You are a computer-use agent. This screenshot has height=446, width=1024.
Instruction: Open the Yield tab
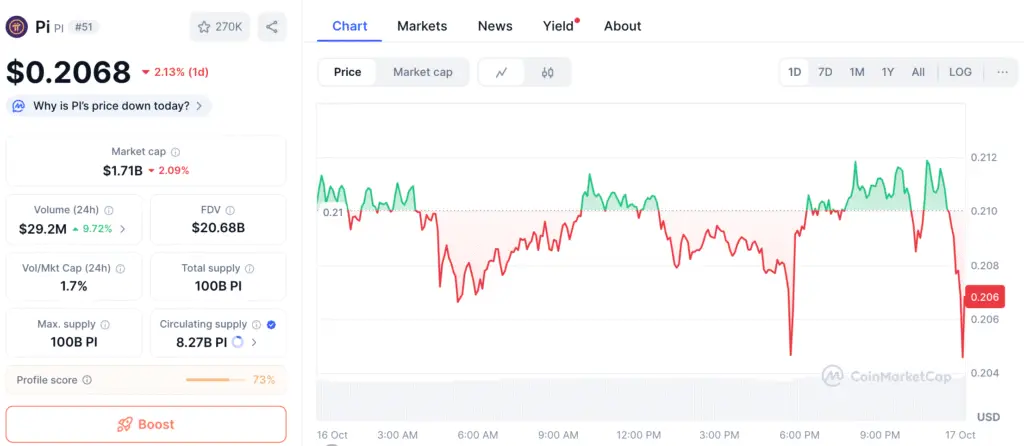pyautogui.click(x=559, y=26)
